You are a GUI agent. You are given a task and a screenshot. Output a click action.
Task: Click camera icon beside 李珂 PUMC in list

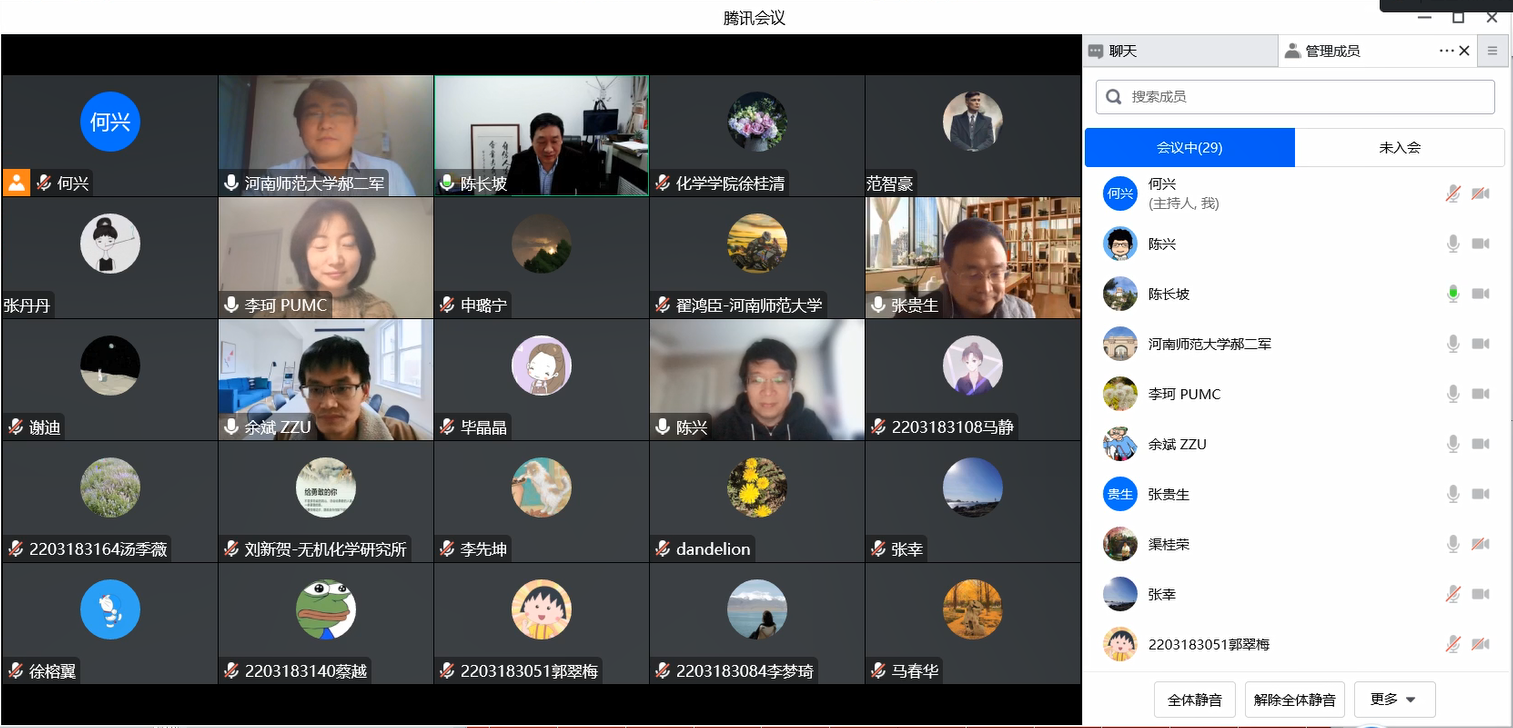point(1480,394)
